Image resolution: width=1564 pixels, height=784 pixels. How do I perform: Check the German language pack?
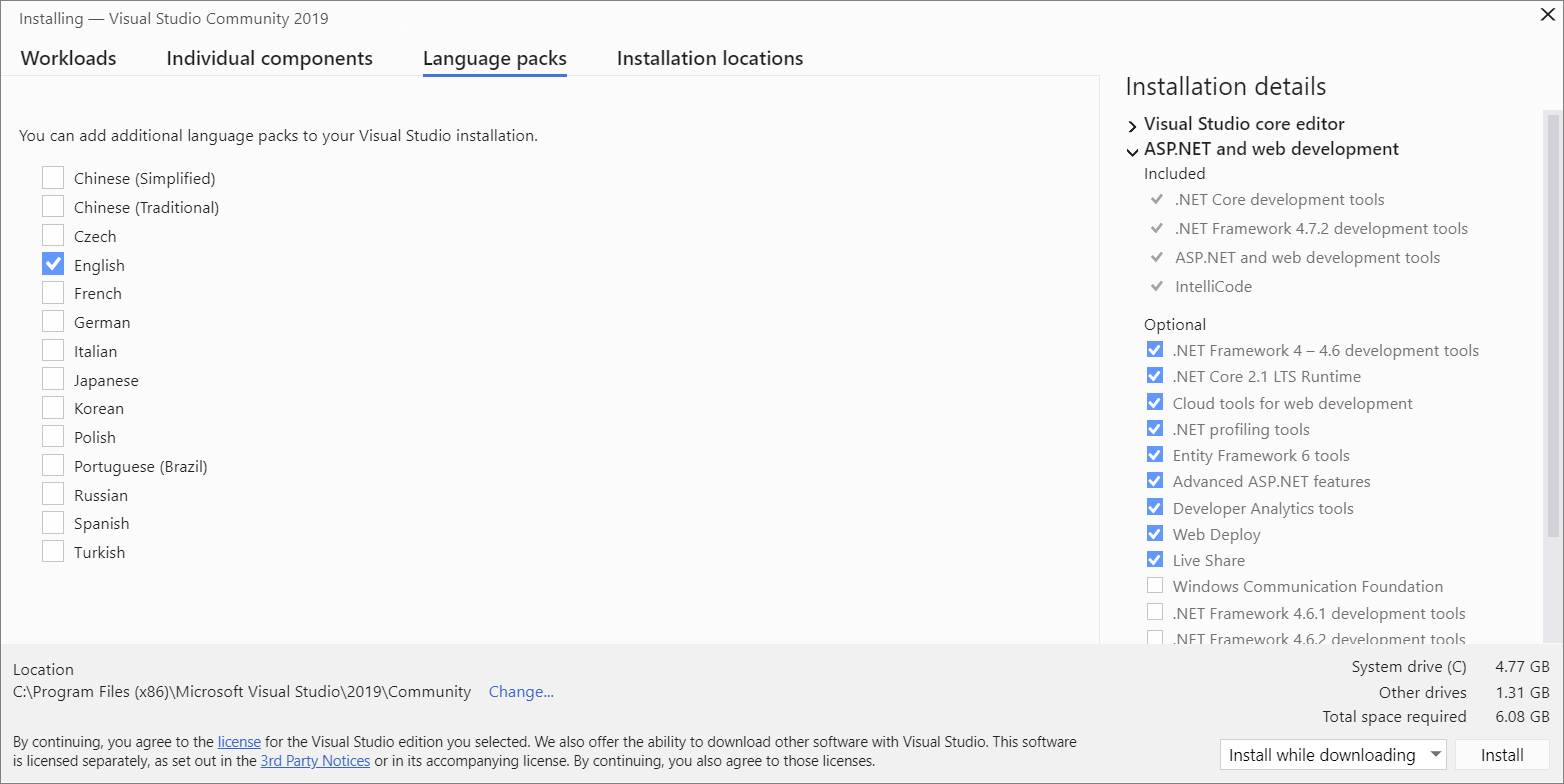tap(53, 321)
